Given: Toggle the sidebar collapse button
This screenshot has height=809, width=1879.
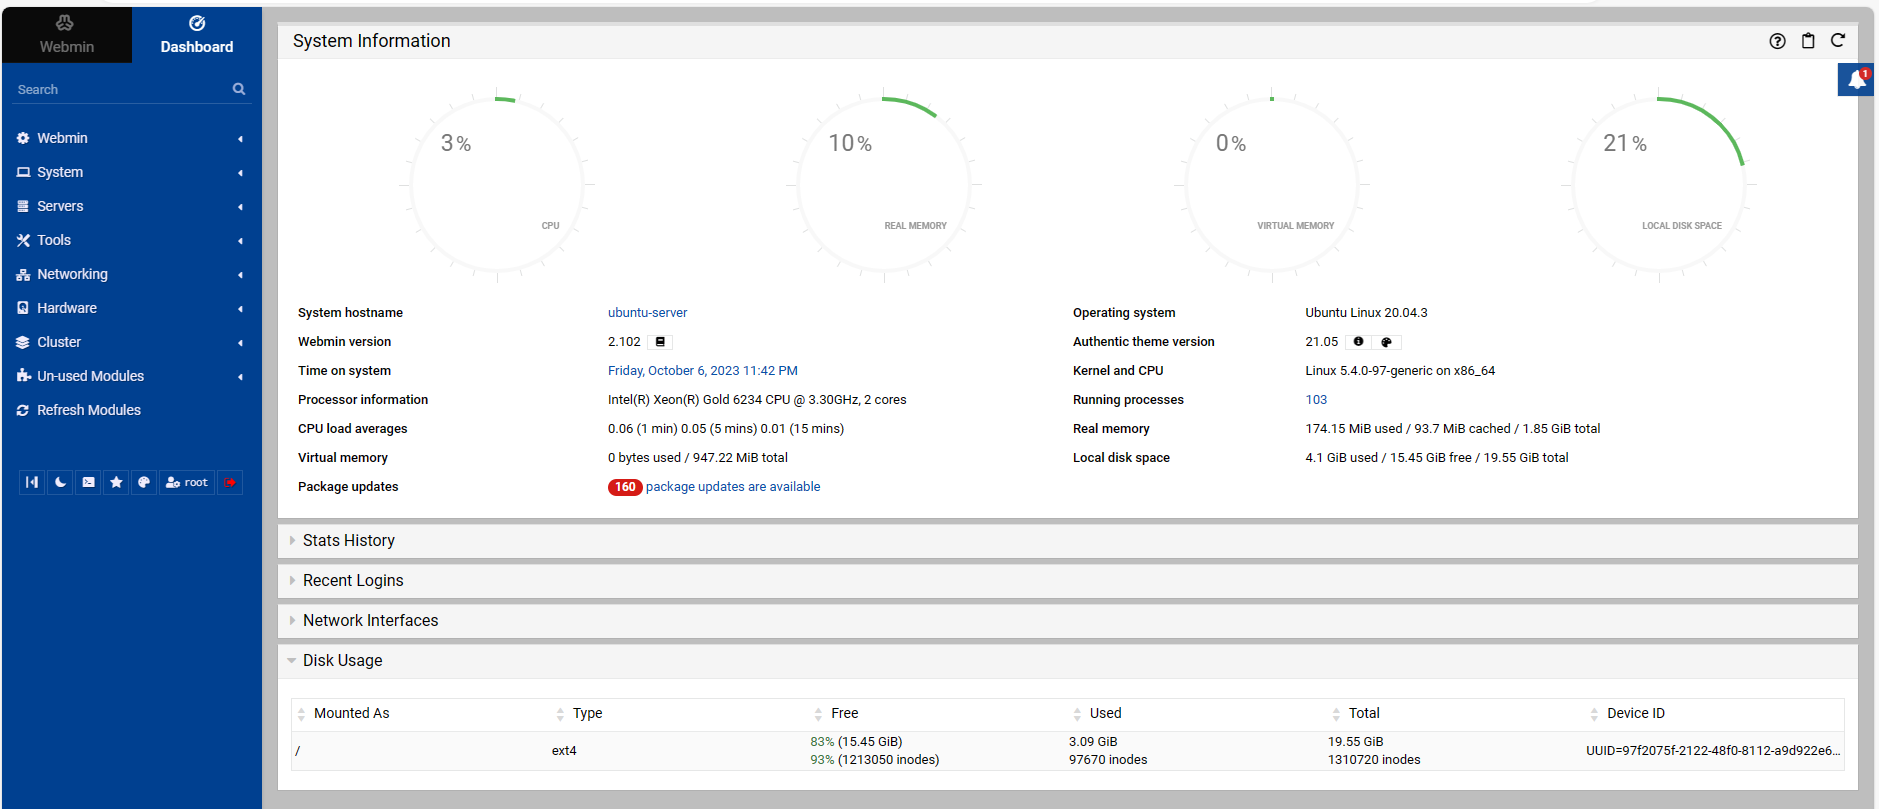Looking at the screenshot, I should click(x=32, y=482).
